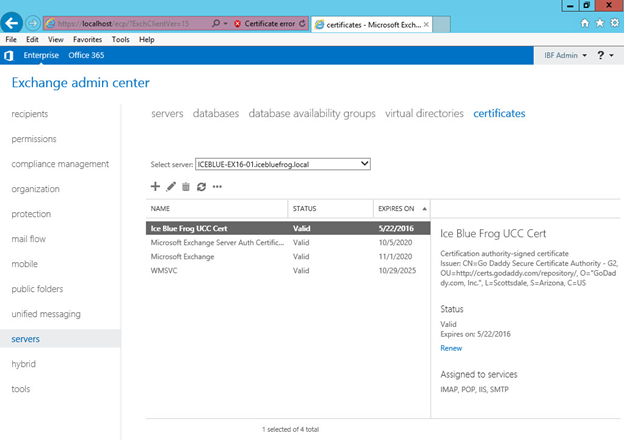Click the browser Forward arrow button

pos(33,23)
